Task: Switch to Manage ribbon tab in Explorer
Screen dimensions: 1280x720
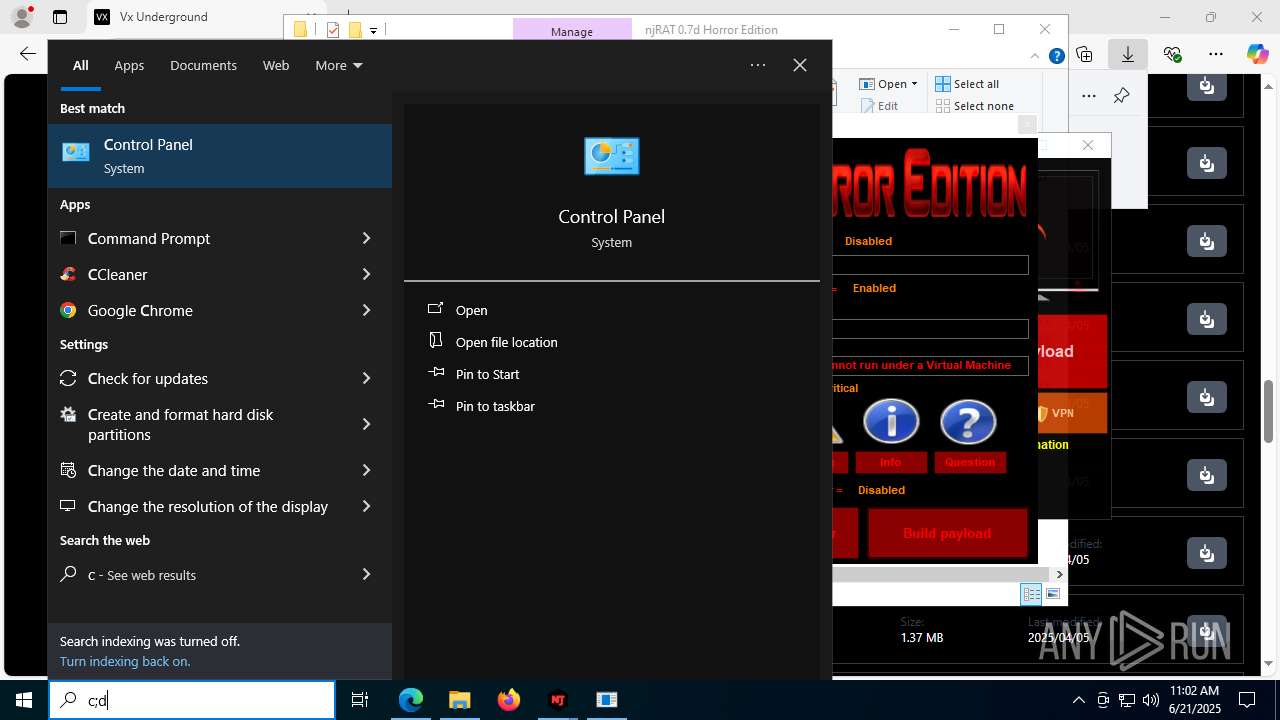Action: click(572, 31)
